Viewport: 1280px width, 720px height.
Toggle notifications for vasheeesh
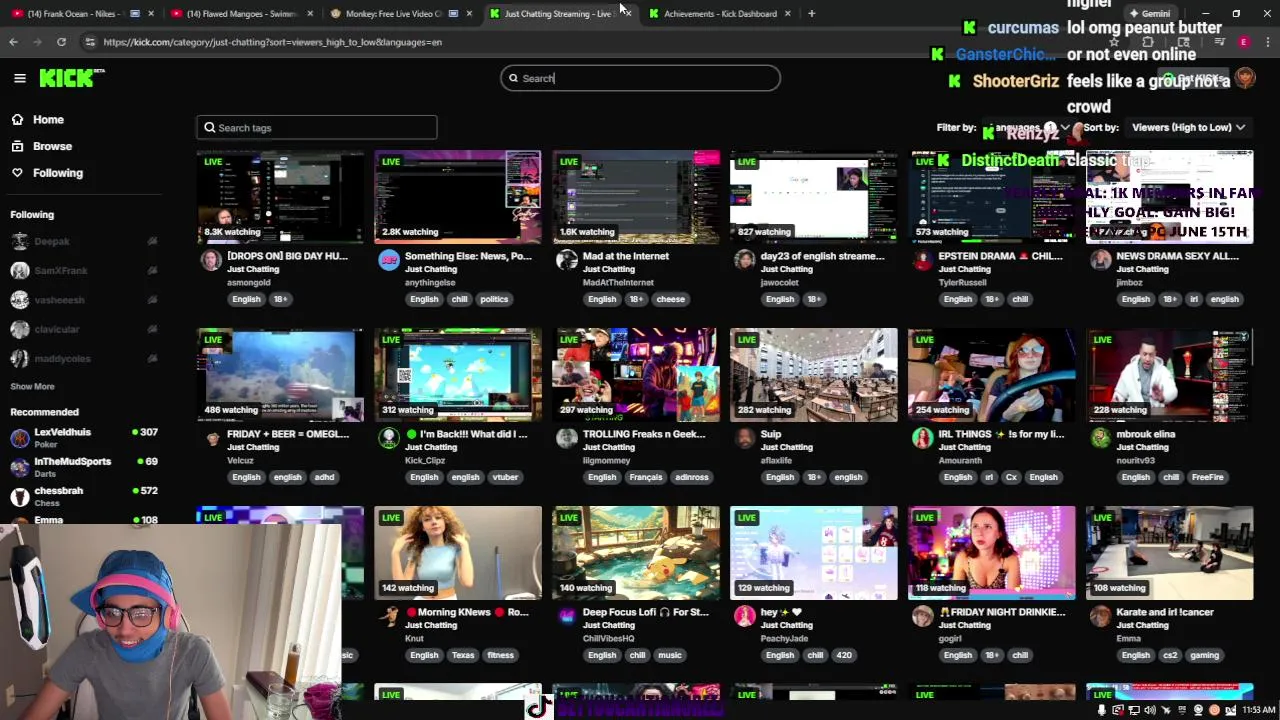pyautogui.click(x=152, y=300)
